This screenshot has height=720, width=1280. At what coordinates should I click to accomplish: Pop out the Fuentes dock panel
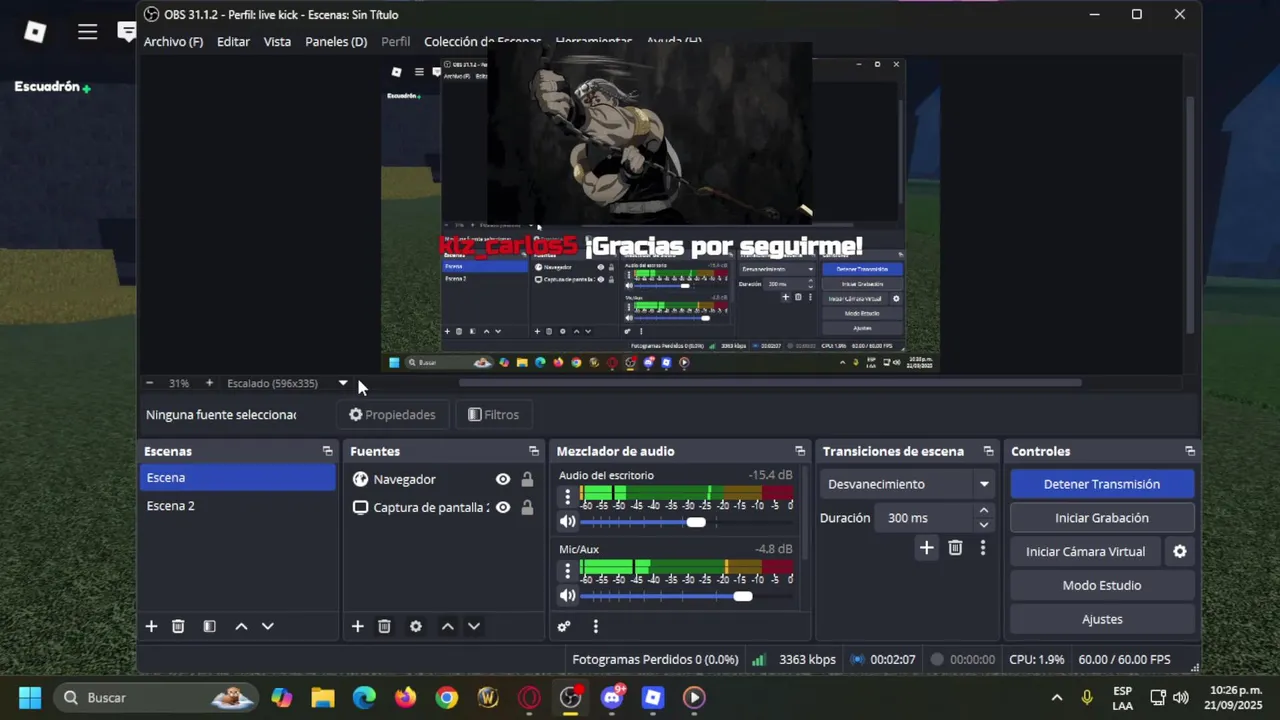tap(534, 451)
